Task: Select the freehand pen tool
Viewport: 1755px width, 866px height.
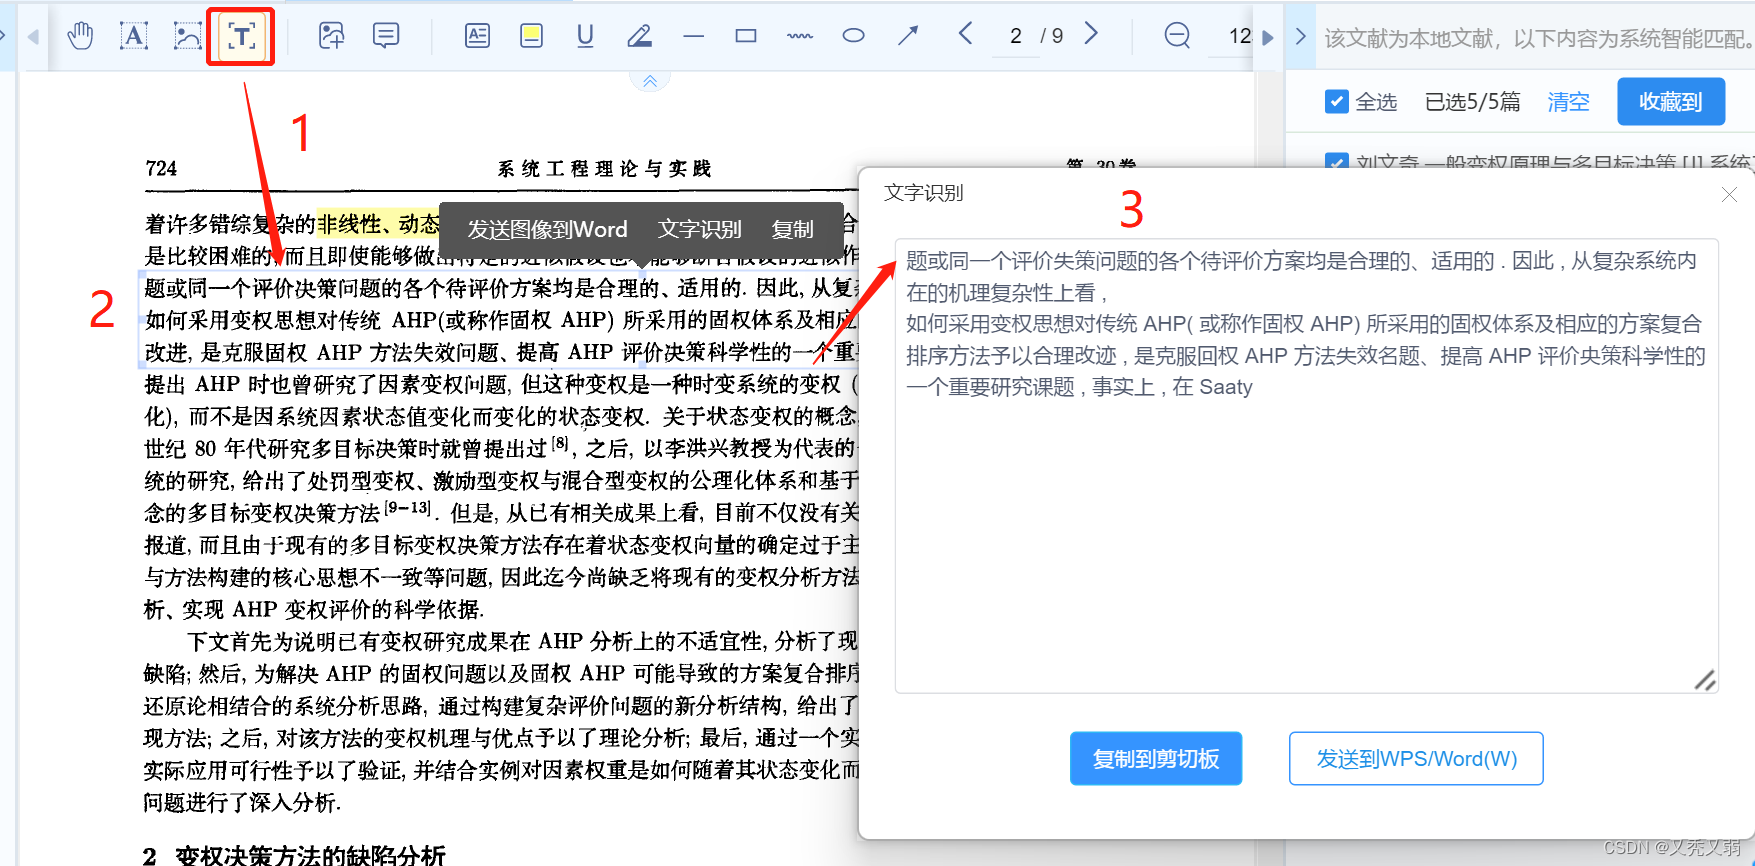Action: (x=639, y=36)
